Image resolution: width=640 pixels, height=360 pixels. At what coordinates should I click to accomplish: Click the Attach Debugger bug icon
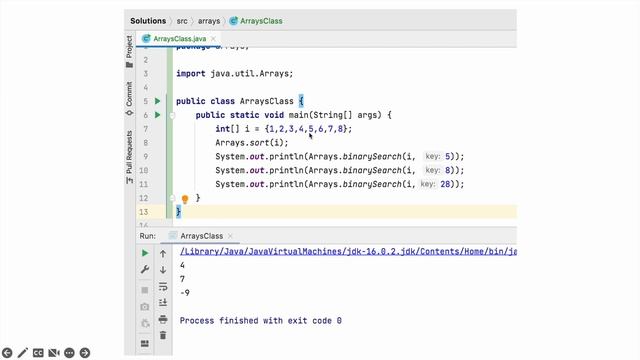point(145,323)
